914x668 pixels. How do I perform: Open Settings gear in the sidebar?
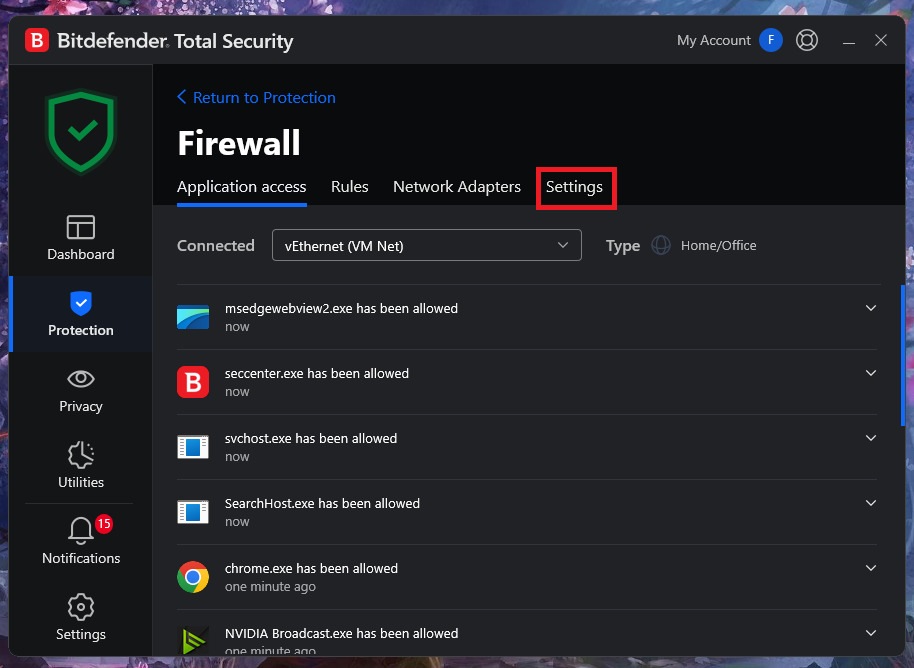coord(81,617)
